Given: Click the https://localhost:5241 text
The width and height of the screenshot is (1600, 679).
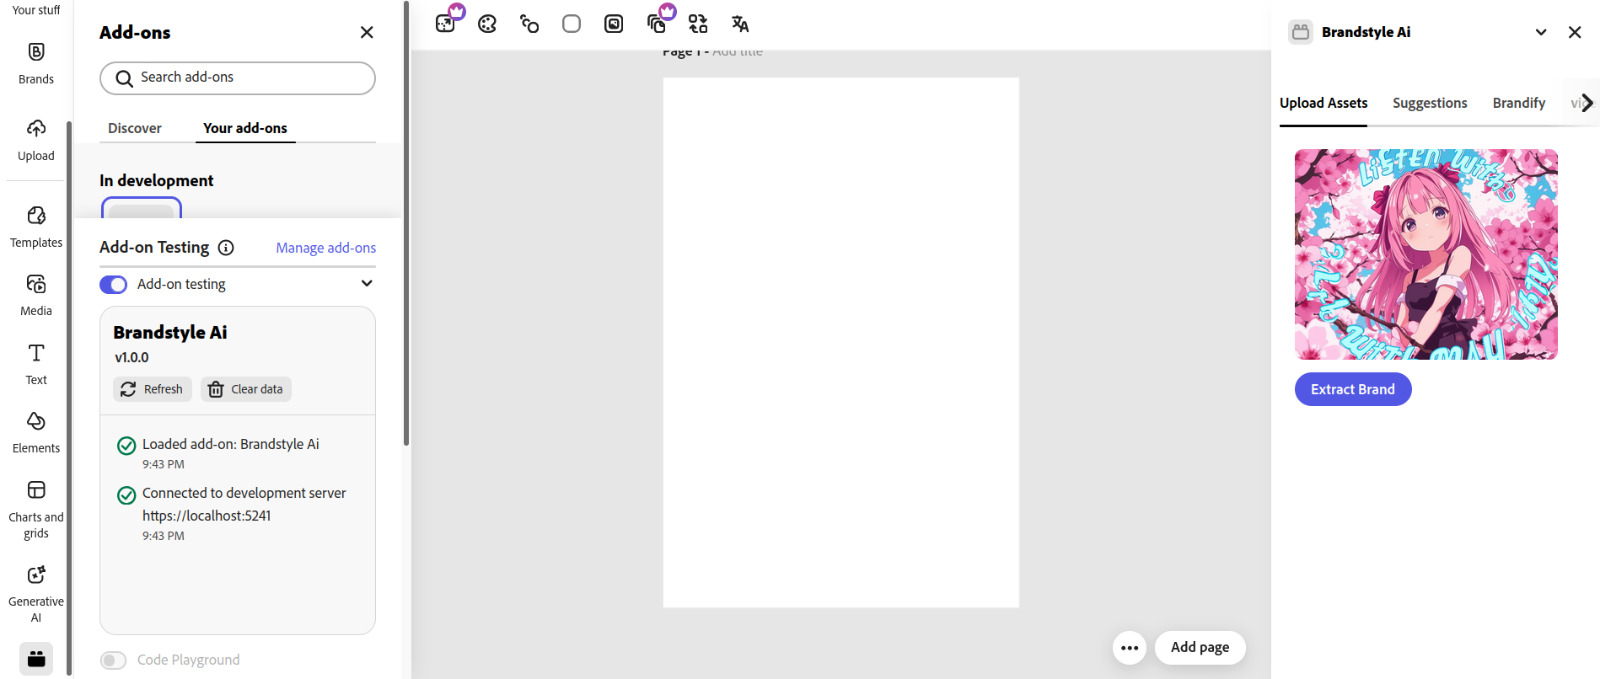Looking at the screenshot, I should pos(207,516).
